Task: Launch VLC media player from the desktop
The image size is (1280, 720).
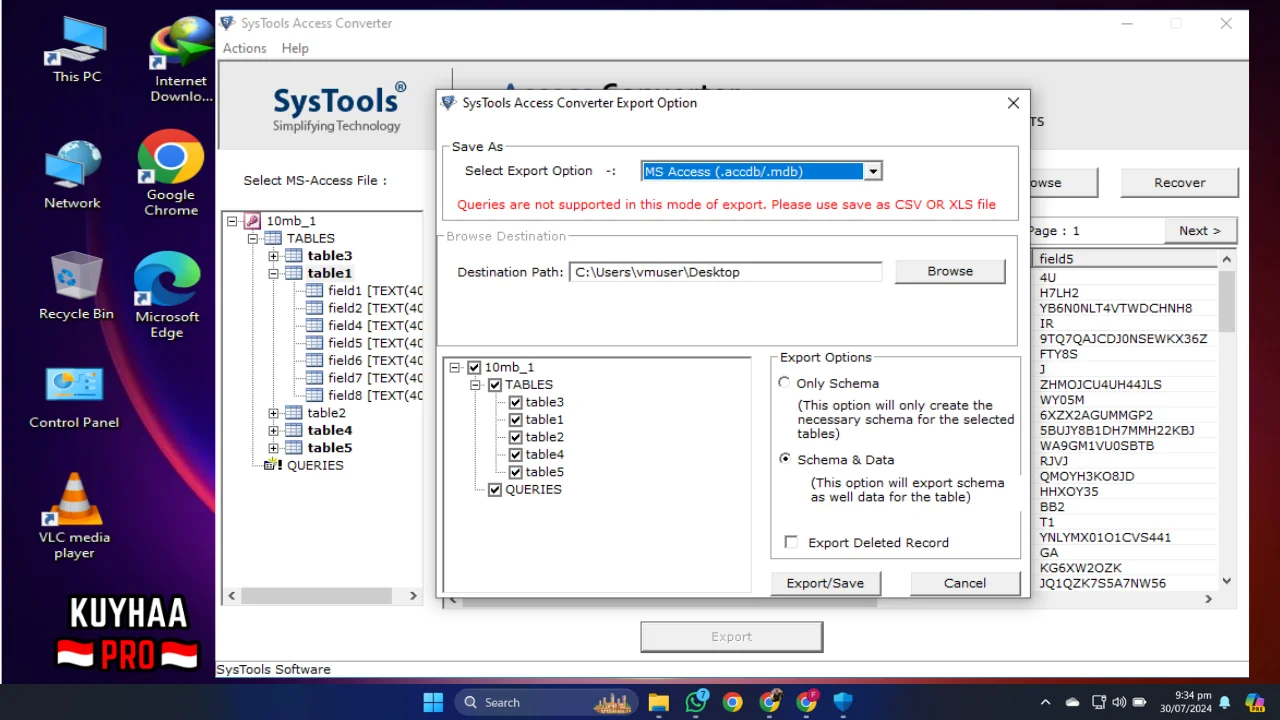Action: pos(74,515)
